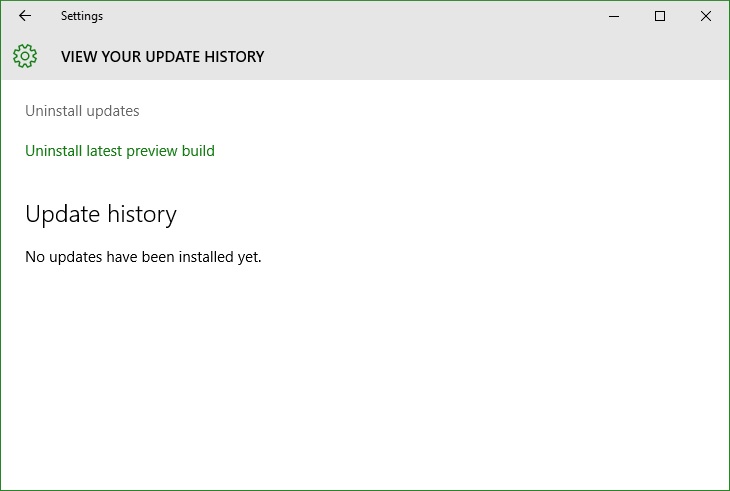The height and width of the screenshot is (491, 730).
Task: Click the Update history heading
Action: tap(101, 215)
